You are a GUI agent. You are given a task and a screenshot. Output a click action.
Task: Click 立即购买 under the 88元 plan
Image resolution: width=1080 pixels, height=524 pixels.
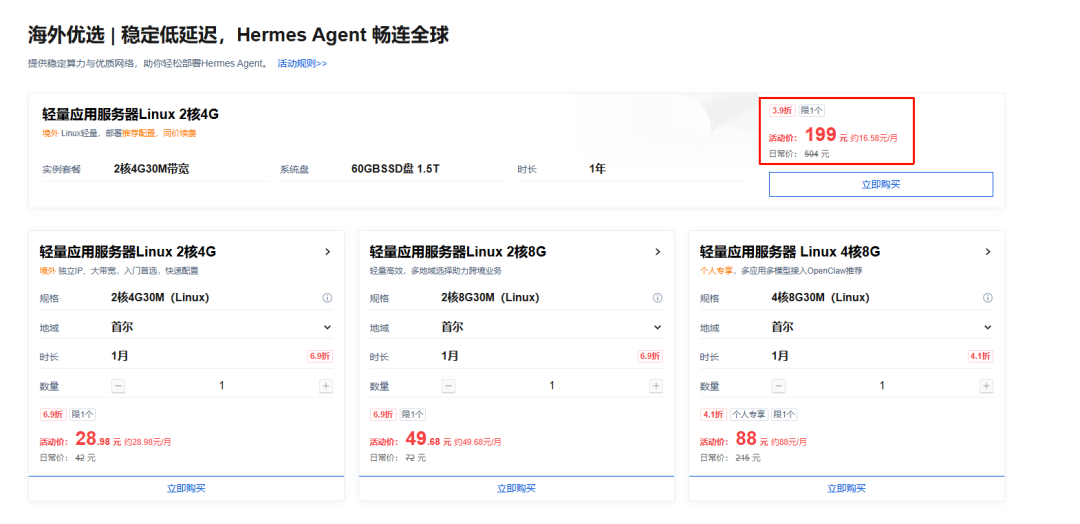(847, 488)
